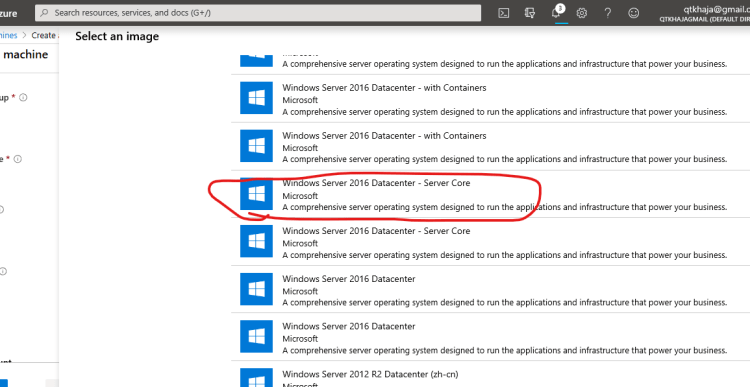Select upper plain 'Windows Server 2016 Datacenter' title
The height and width of the screenshot is (387, 750).
349,278
